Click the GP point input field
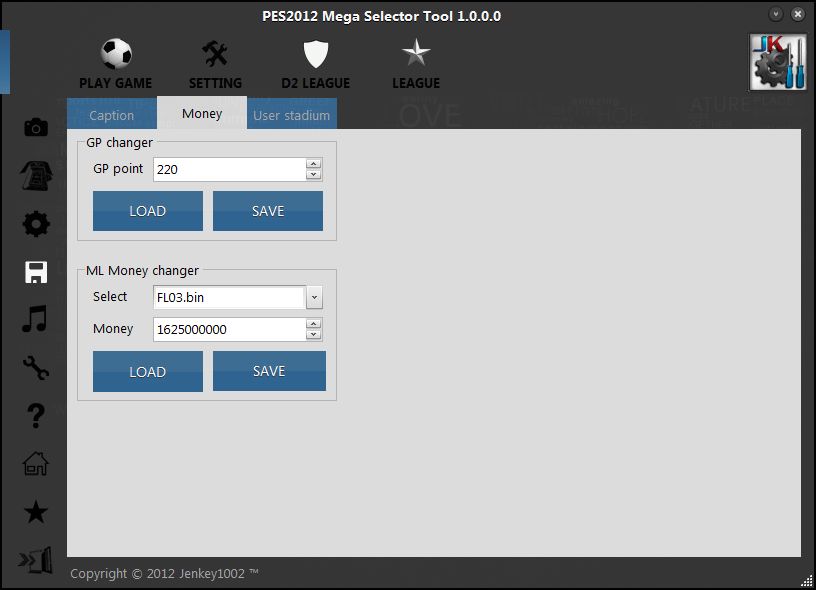The width and height of the screenshot is (816, 590). pos(229,169)
